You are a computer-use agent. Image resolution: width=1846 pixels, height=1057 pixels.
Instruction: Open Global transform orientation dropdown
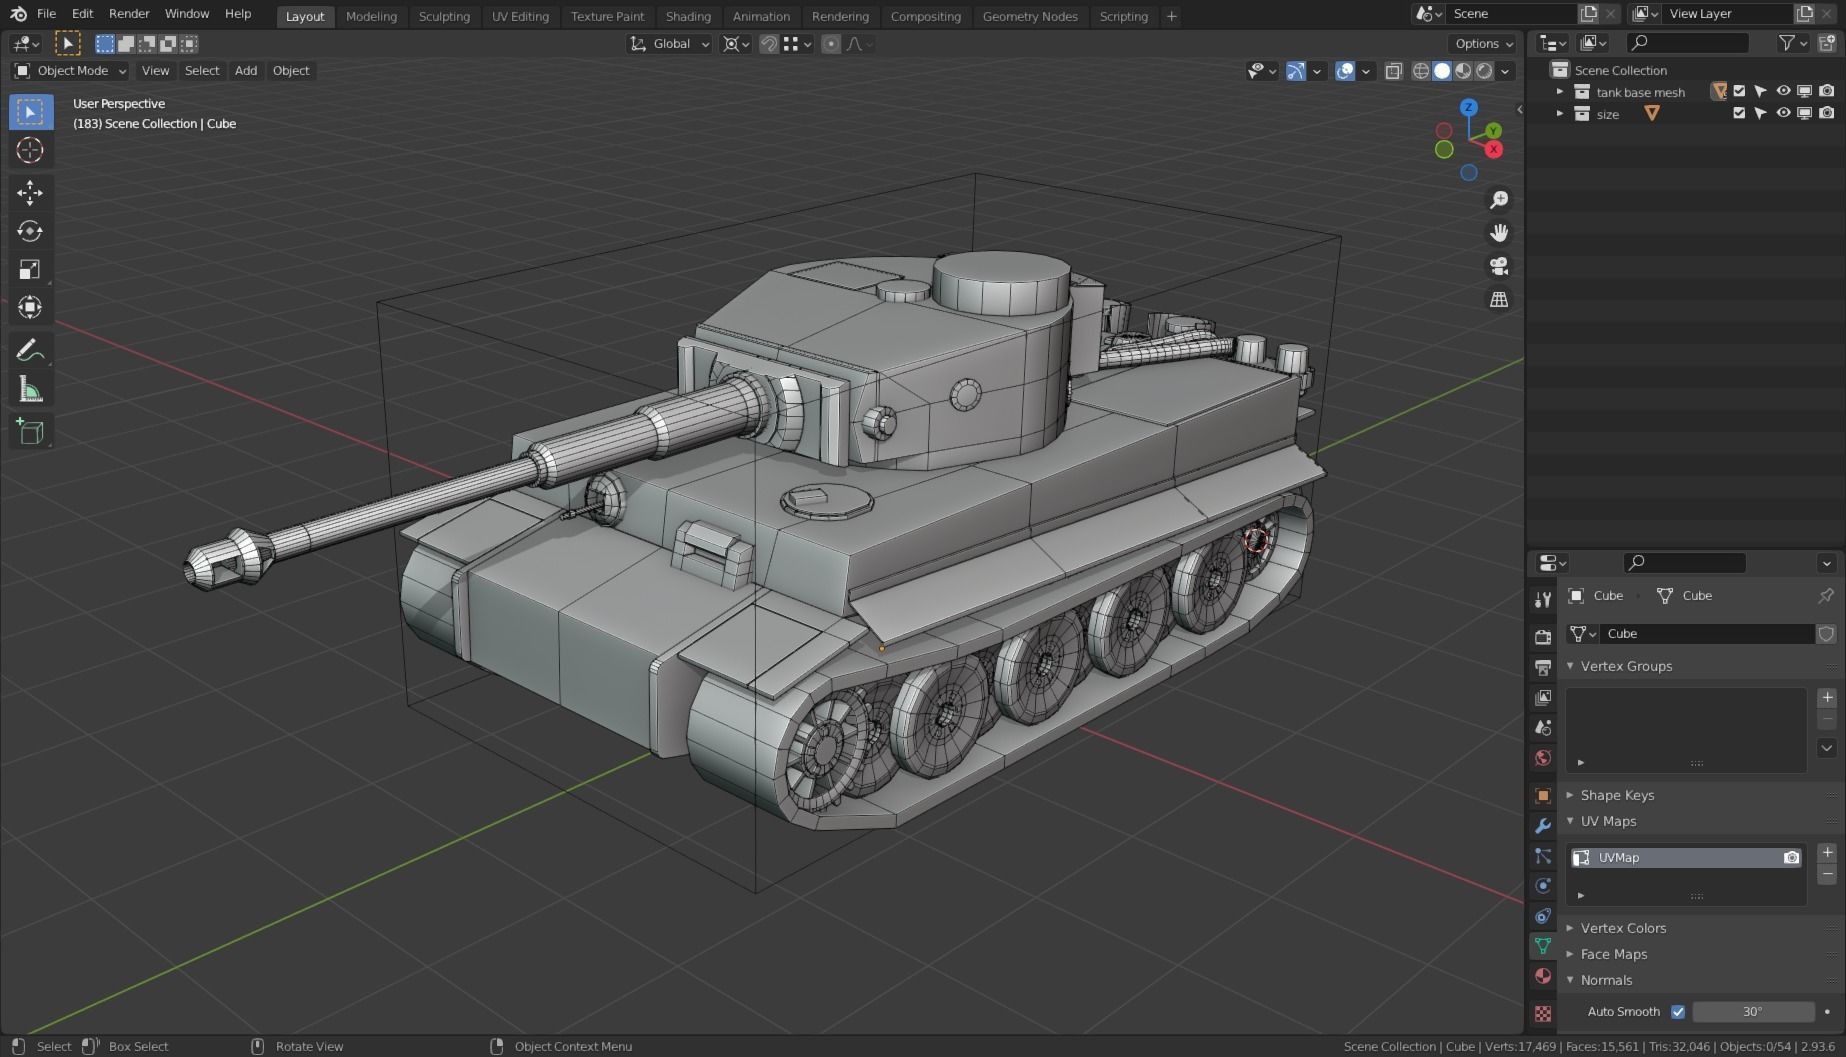pos(670,44)
